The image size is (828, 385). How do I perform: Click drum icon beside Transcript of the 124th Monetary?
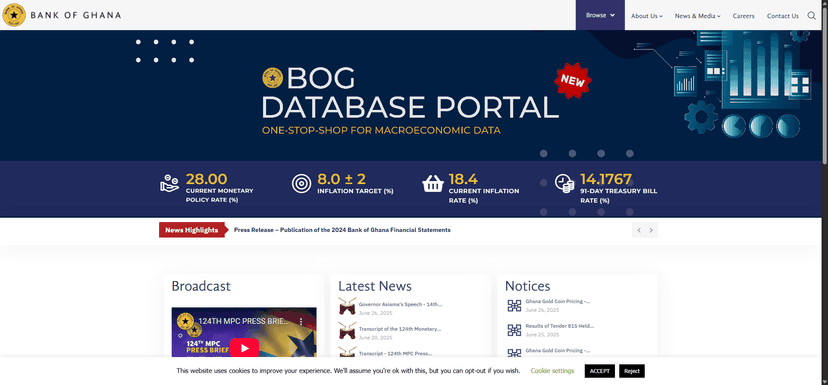347,331
